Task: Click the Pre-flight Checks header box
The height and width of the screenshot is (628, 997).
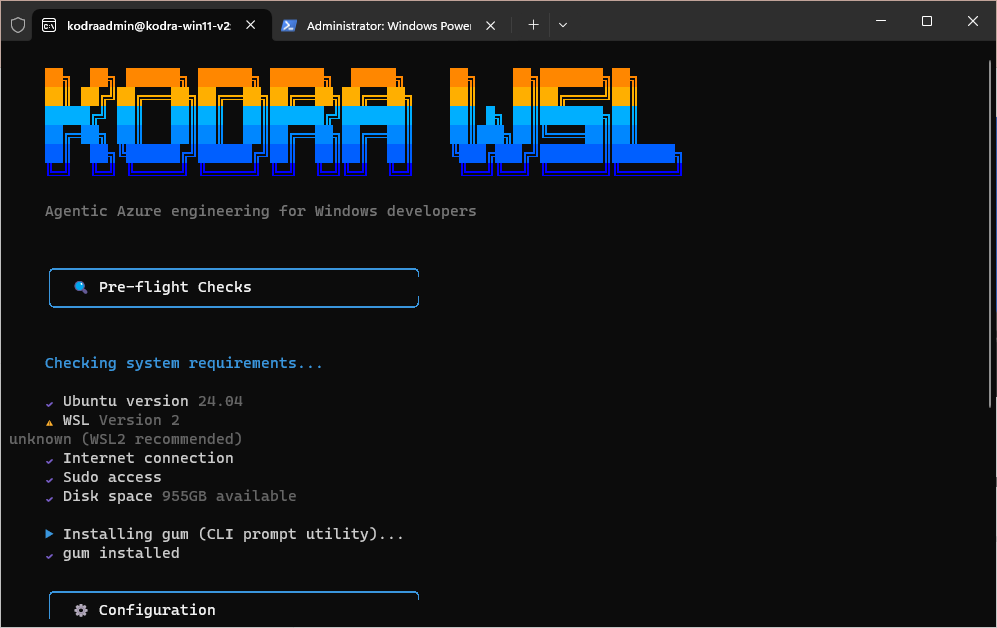Action: click(x=234, y=287)
